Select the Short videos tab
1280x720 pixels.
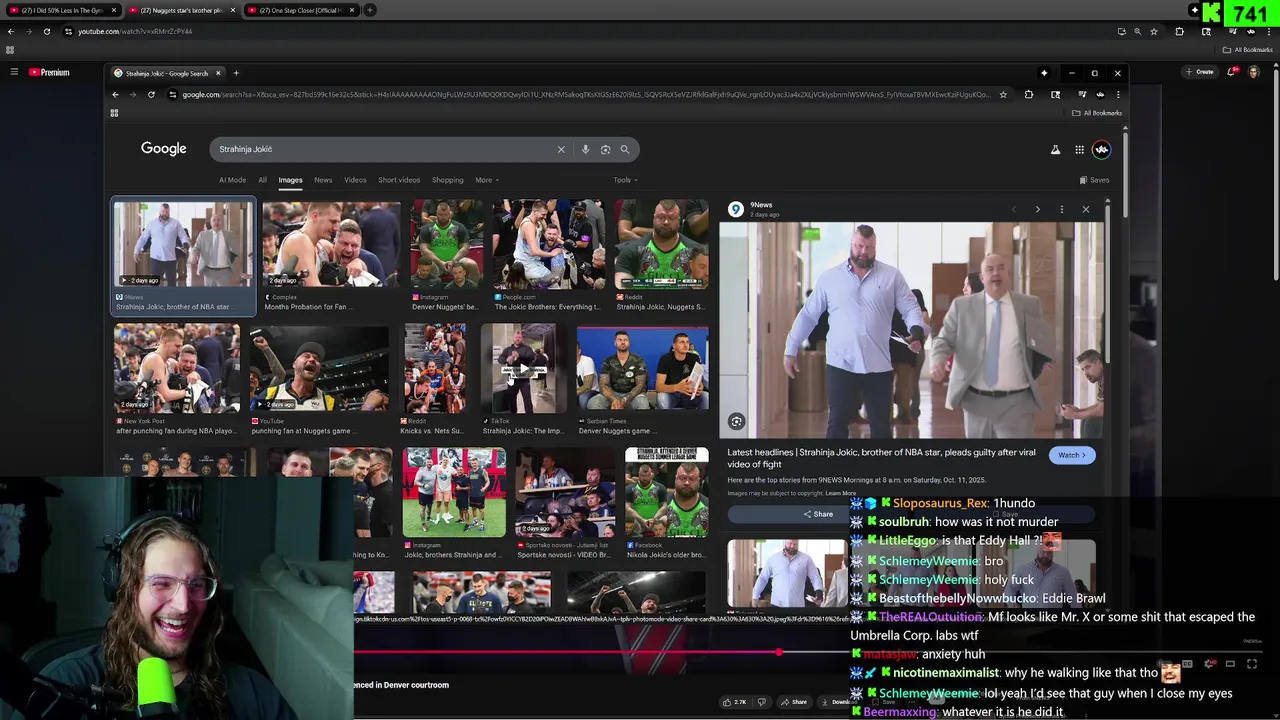[399, 180]
